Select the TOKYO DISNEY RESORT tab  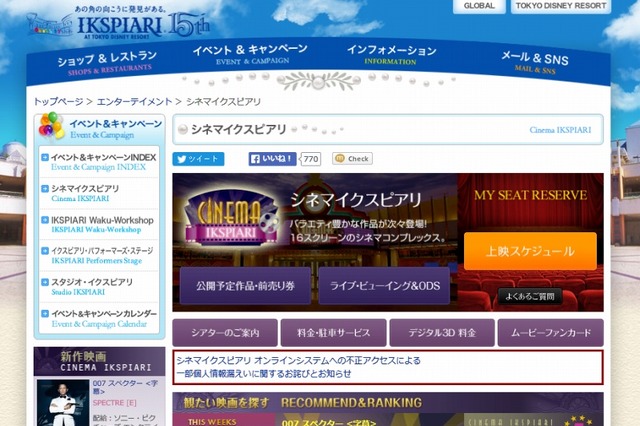[561, 6]
